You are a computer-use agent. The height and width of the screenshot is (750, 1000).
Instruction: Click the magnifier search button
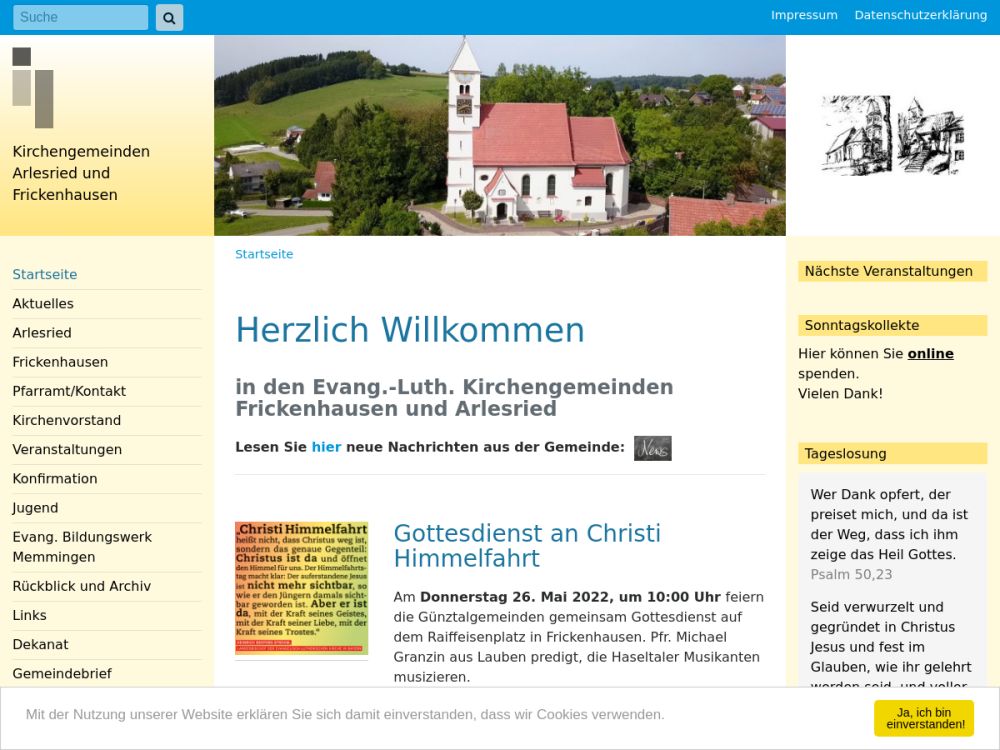click(169, 17)
